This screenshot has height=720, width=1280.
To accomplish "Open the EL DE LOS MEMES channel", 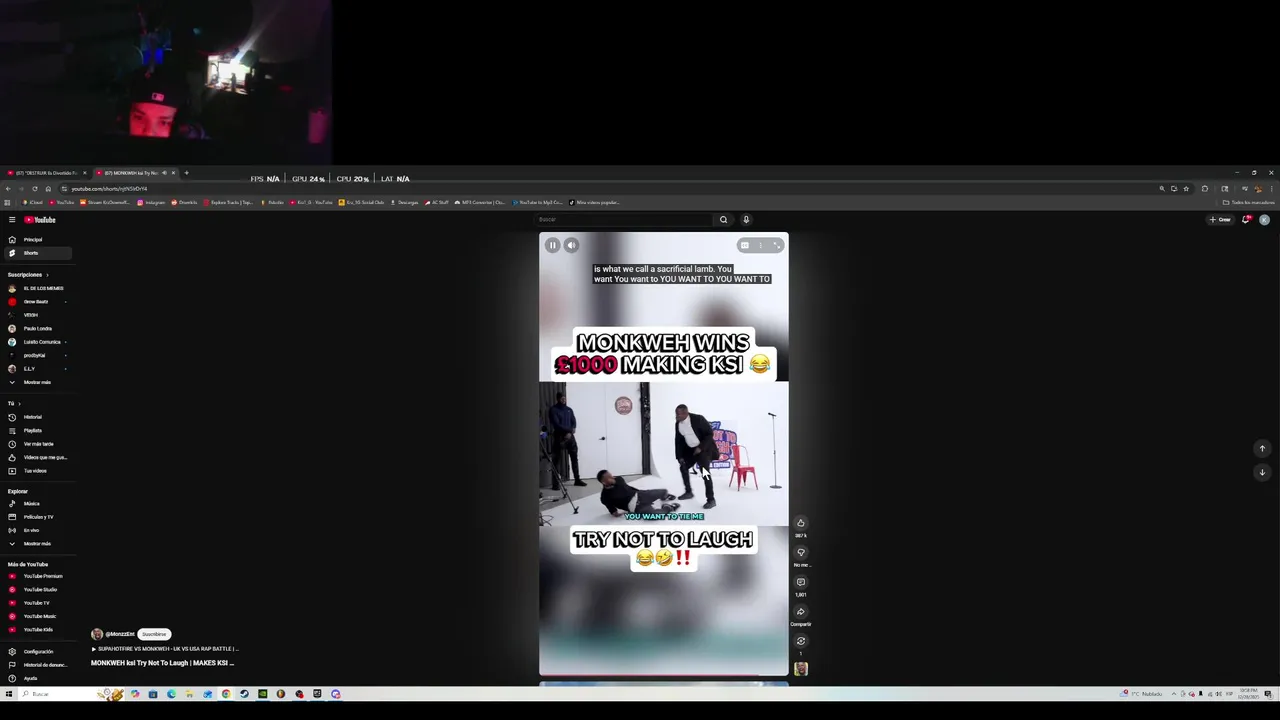I will (x=37, y=288).
